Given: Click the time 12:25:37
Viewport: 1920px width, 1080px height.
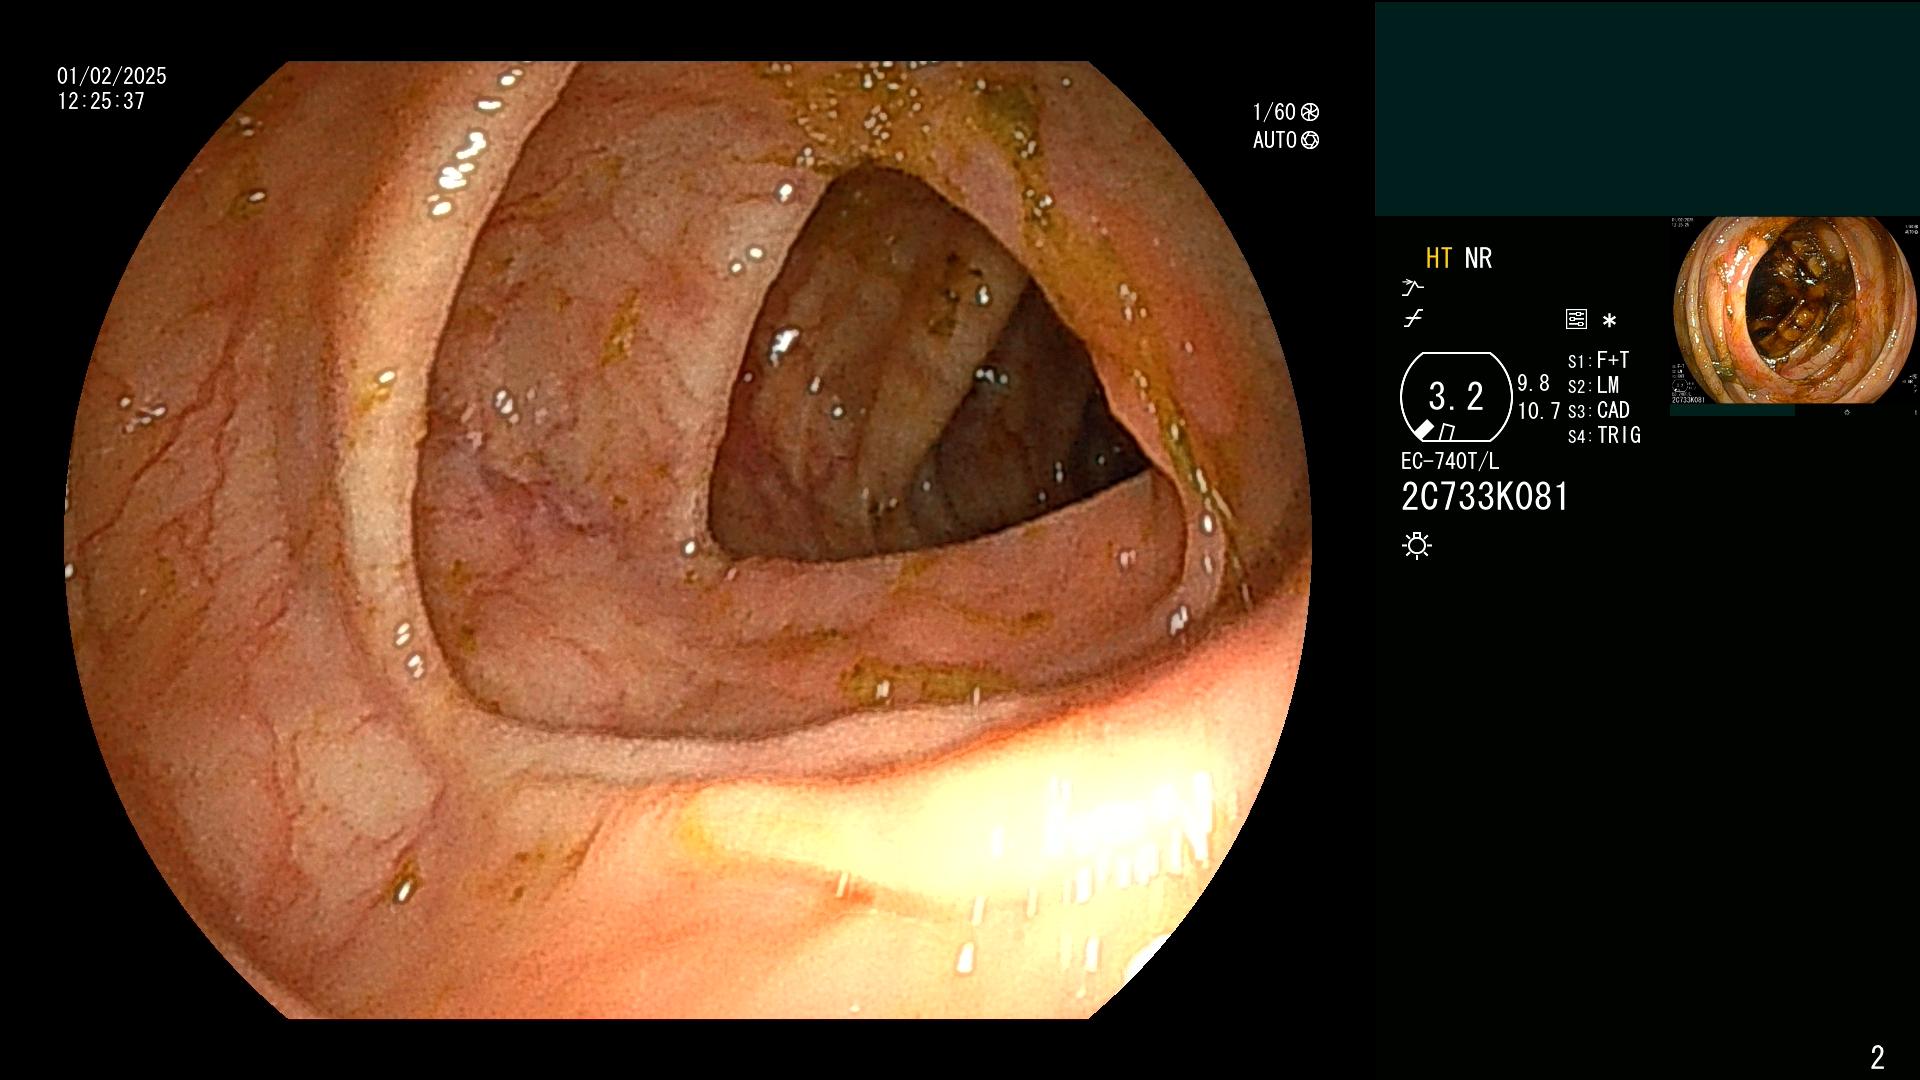Looking at the screenshot, I should click(x=101, y=102).
